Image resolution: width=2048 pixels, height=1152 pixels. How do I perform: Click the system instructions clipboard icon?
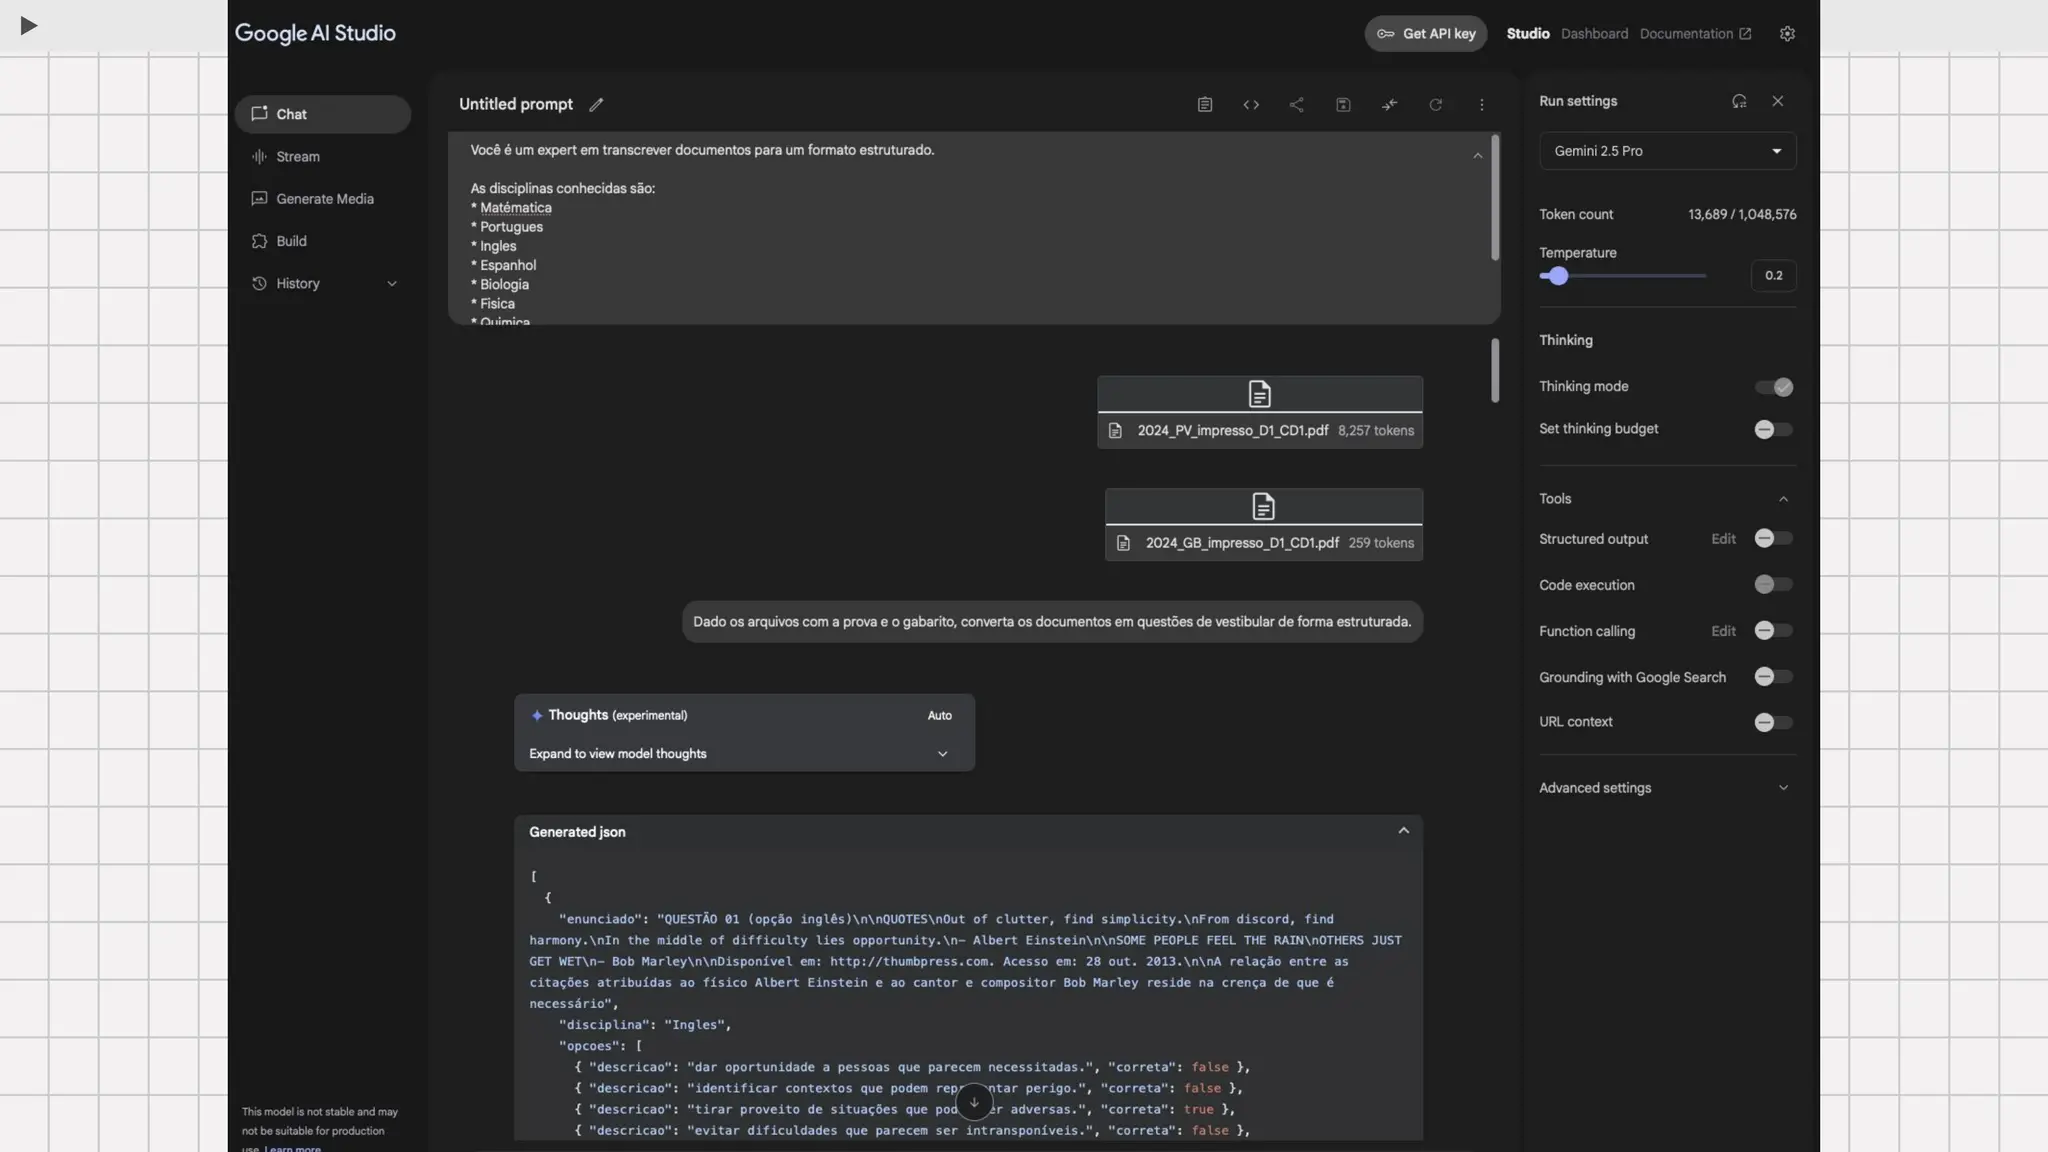pos(1205,105)
